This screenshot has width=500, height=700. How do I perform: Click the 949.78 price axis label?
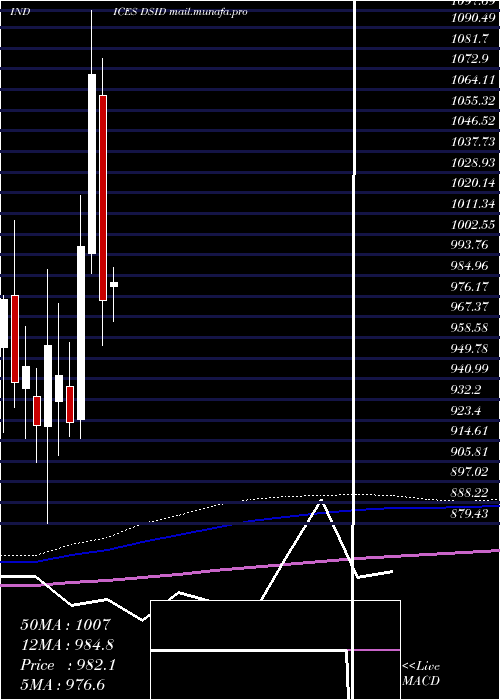pyautogui.click(x=470, y=348)
